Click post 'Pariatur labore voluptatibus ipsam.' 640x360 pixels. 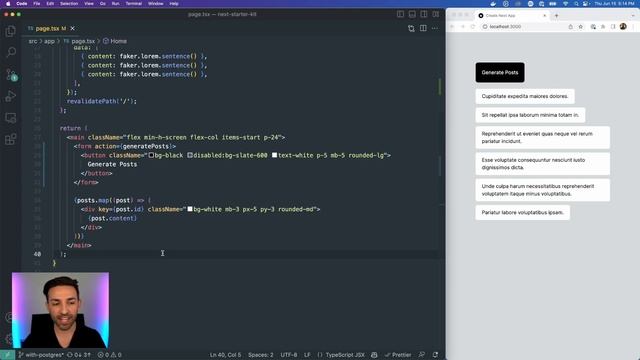click(522, 213)
